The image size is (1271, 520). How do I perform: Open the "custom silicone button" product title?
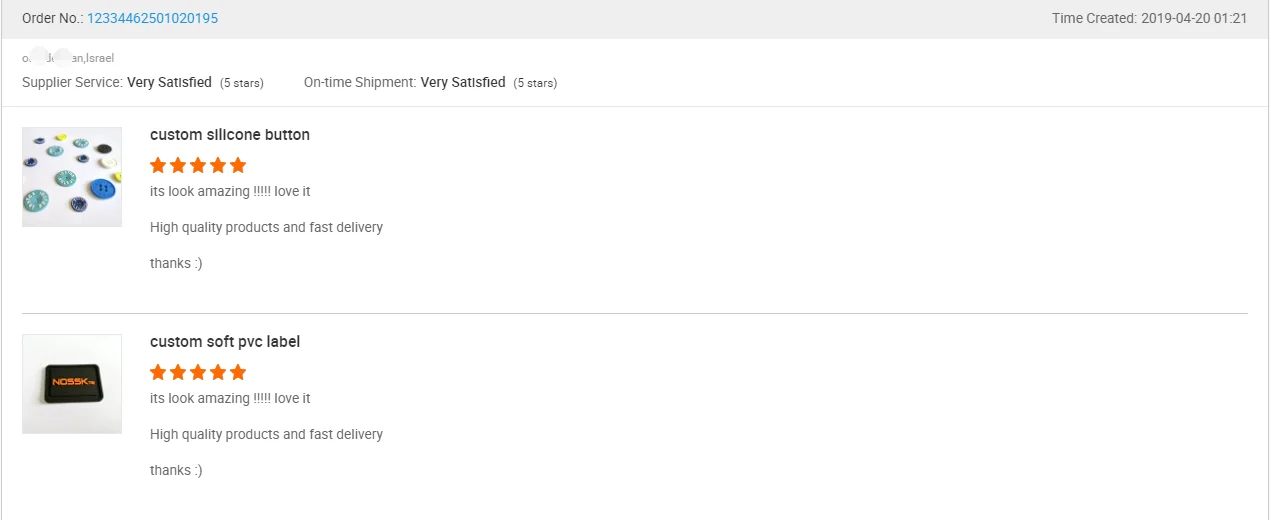pyautogui.click(x=230, y=135)
